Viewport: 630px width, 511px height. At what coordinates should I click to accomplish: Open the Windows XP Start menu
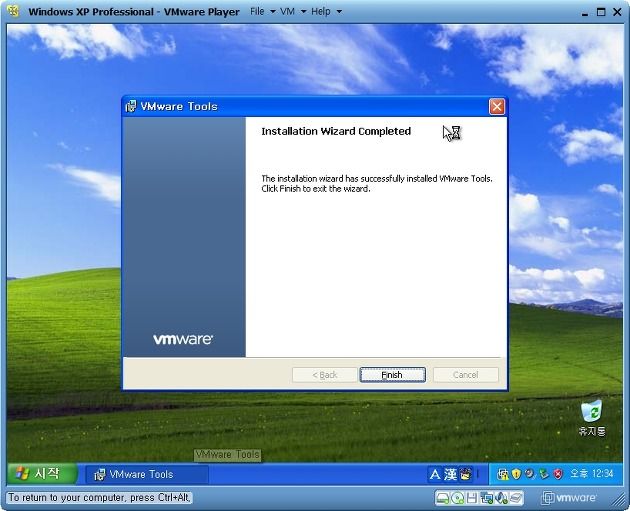41,474
